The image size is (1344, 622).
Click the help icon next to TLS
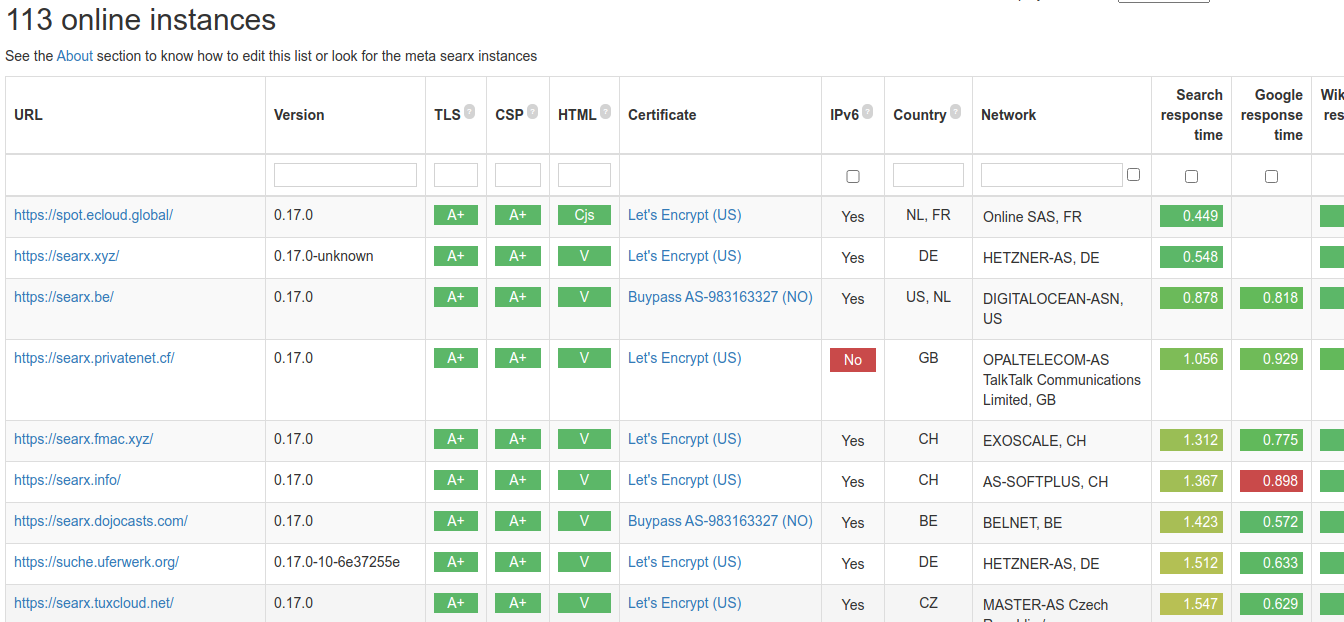point(469,113)
